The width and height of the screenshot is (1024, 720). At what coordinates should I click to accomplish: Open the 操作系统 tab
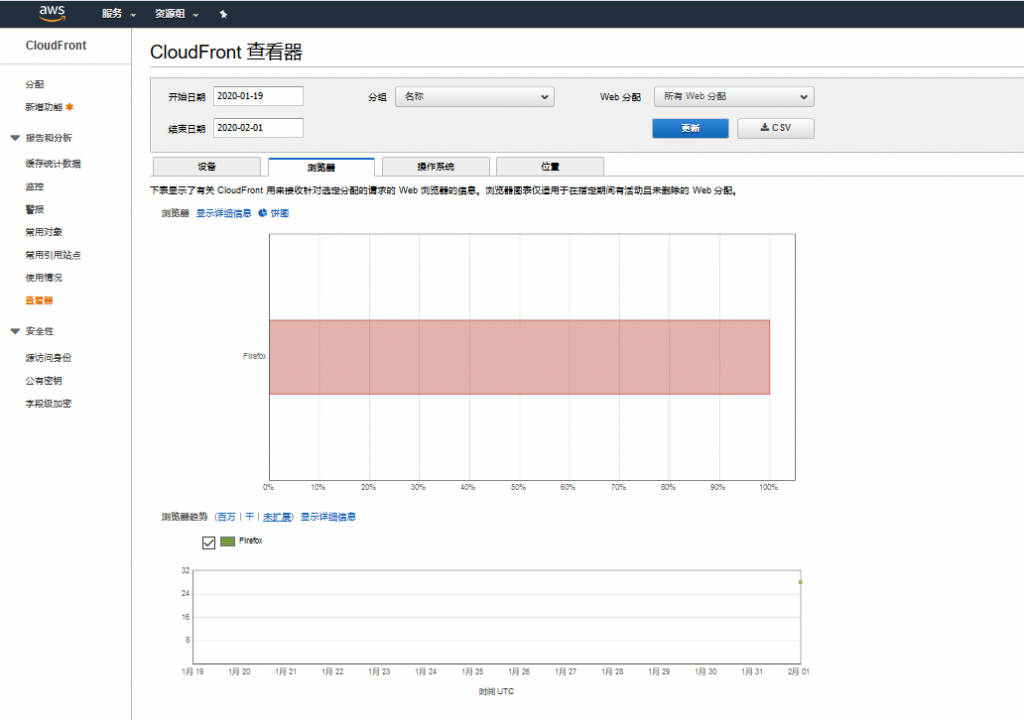[x=436, y=167]
